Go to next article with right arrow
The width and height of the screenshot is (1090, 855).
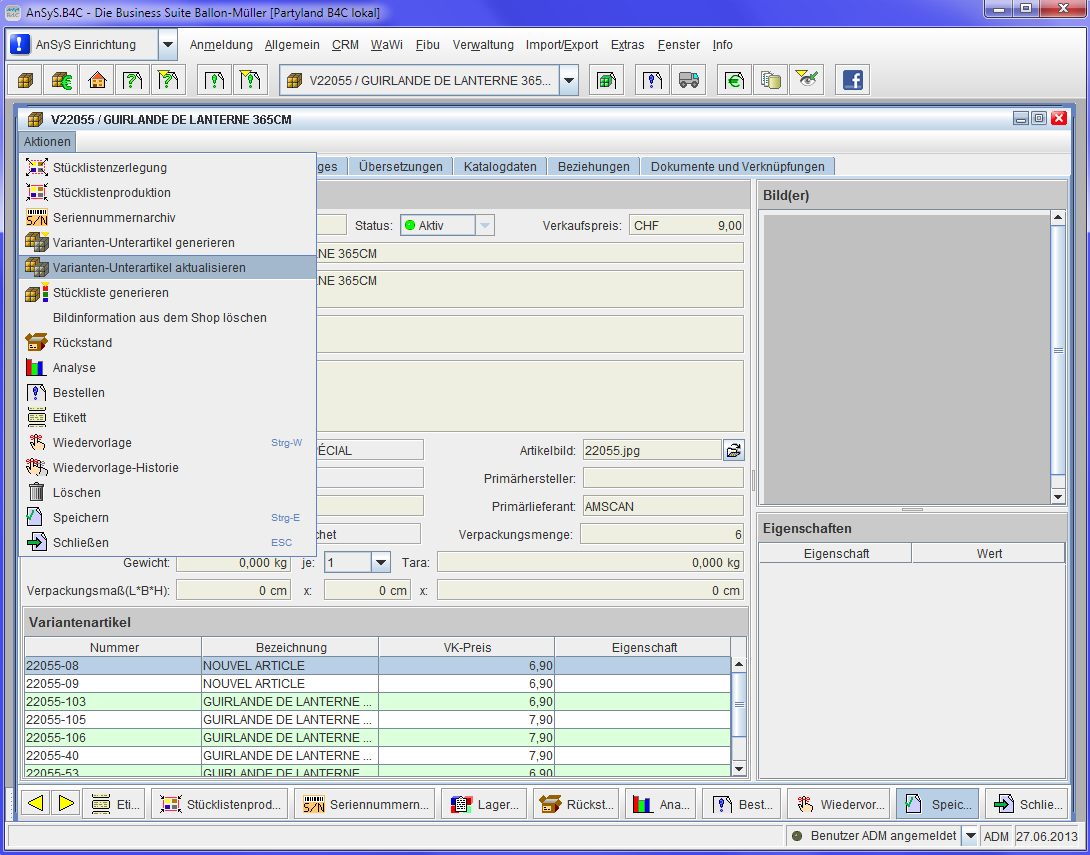[x=66, y=803]
